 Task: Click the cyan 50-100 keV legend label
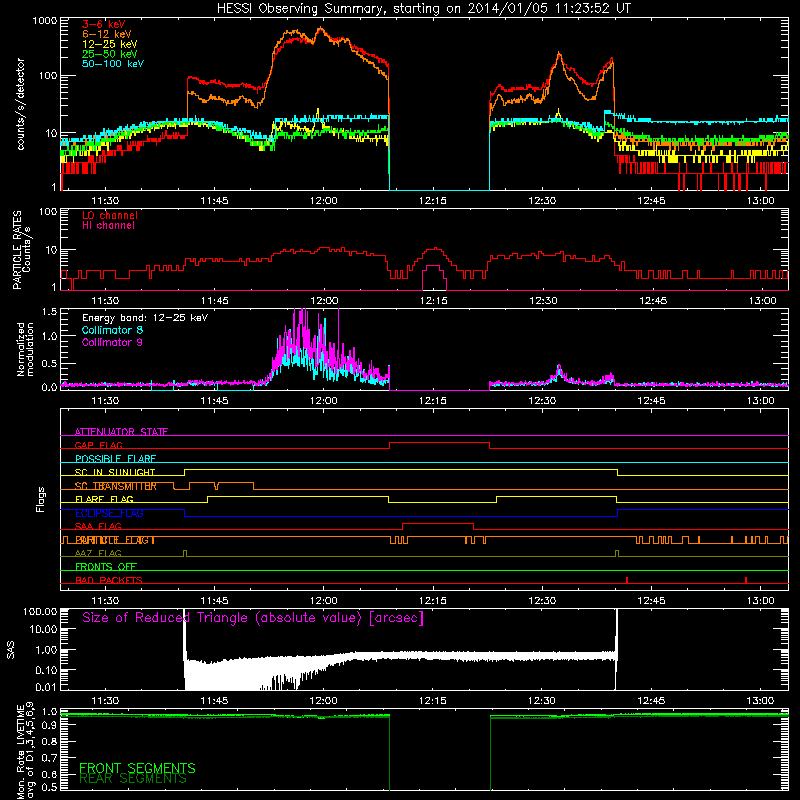click(x=113, y=63)
